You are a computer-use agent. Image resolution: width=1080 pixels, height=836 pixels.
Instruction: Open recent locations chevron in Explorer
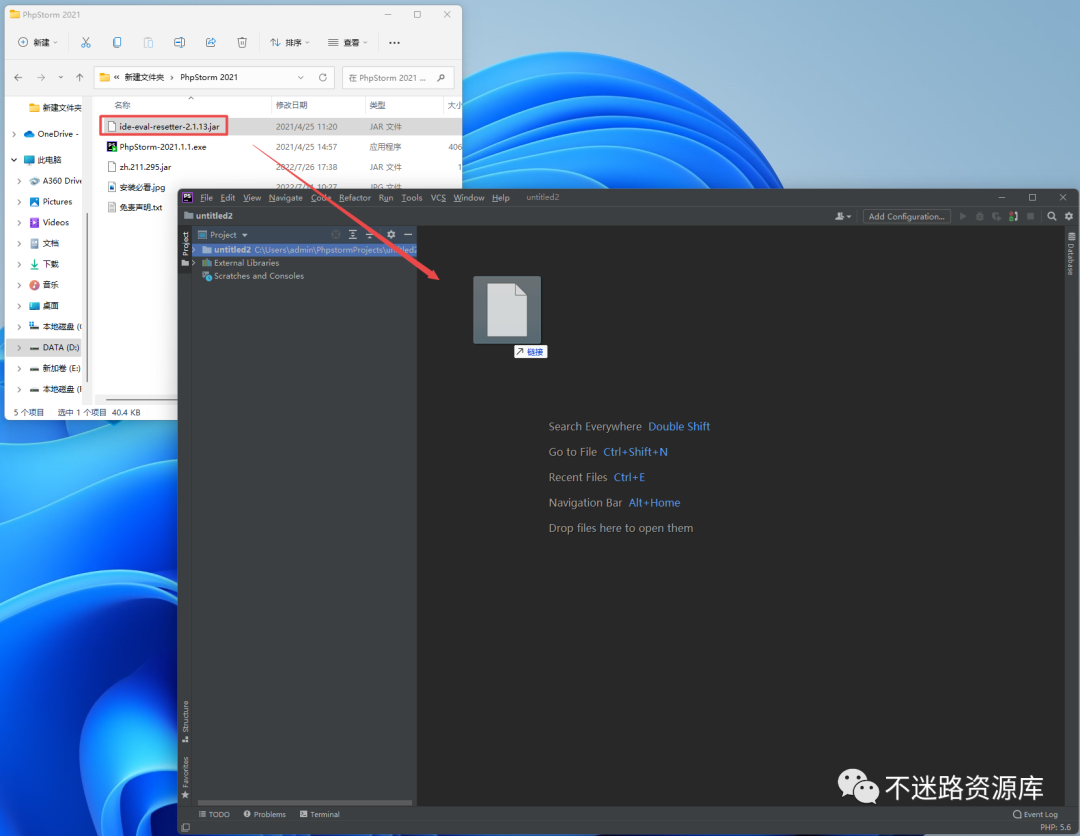pyautogui.click(x=61, y=78)
